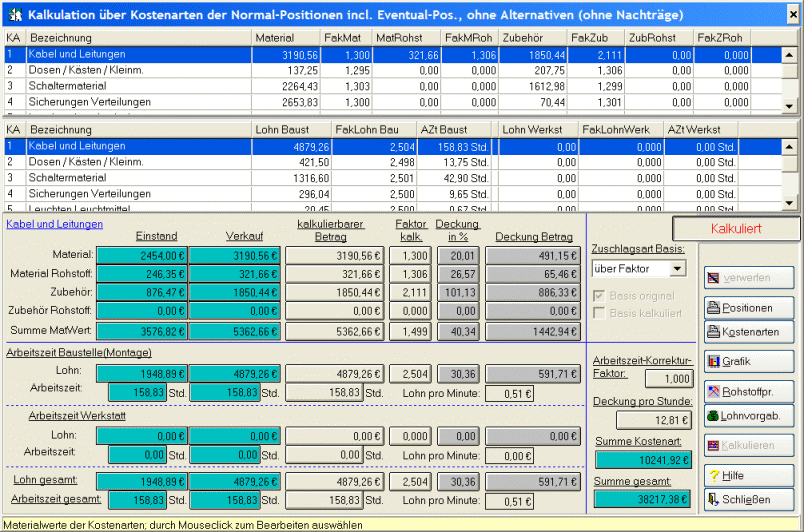
Task: Open Hilfe question mark icon
Action: (x=713, y=476)
